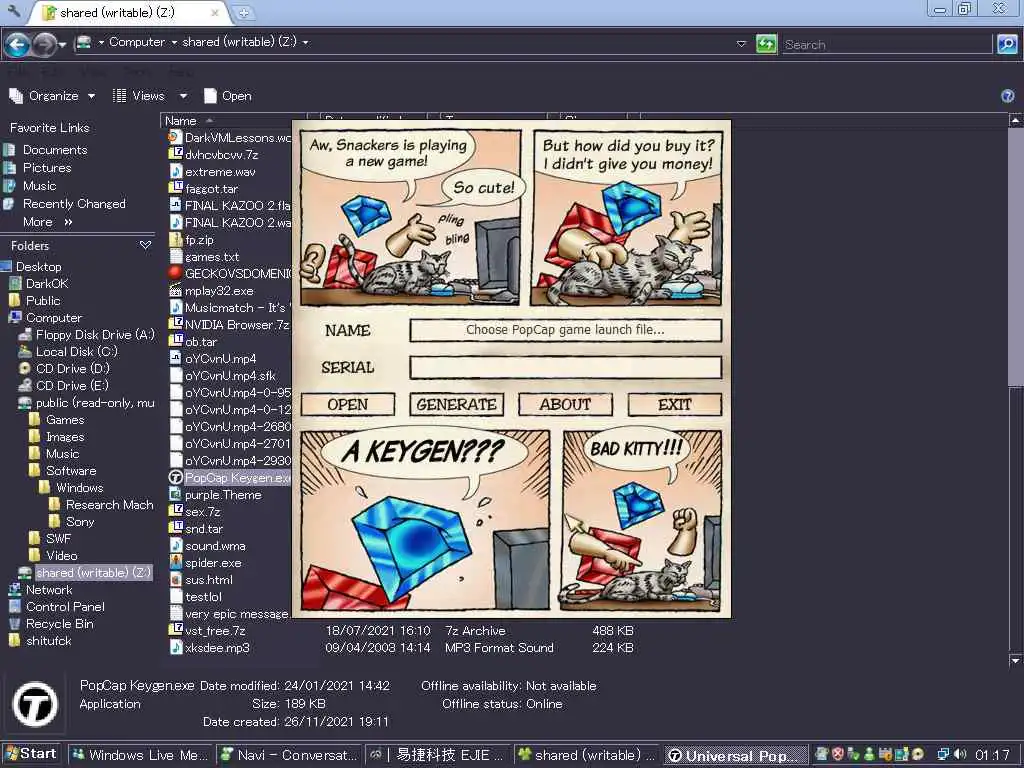The height and width of the screenshot is (768, 1024).
Task: Click the SERIAL field in the keygen
Action: (566, 367)
